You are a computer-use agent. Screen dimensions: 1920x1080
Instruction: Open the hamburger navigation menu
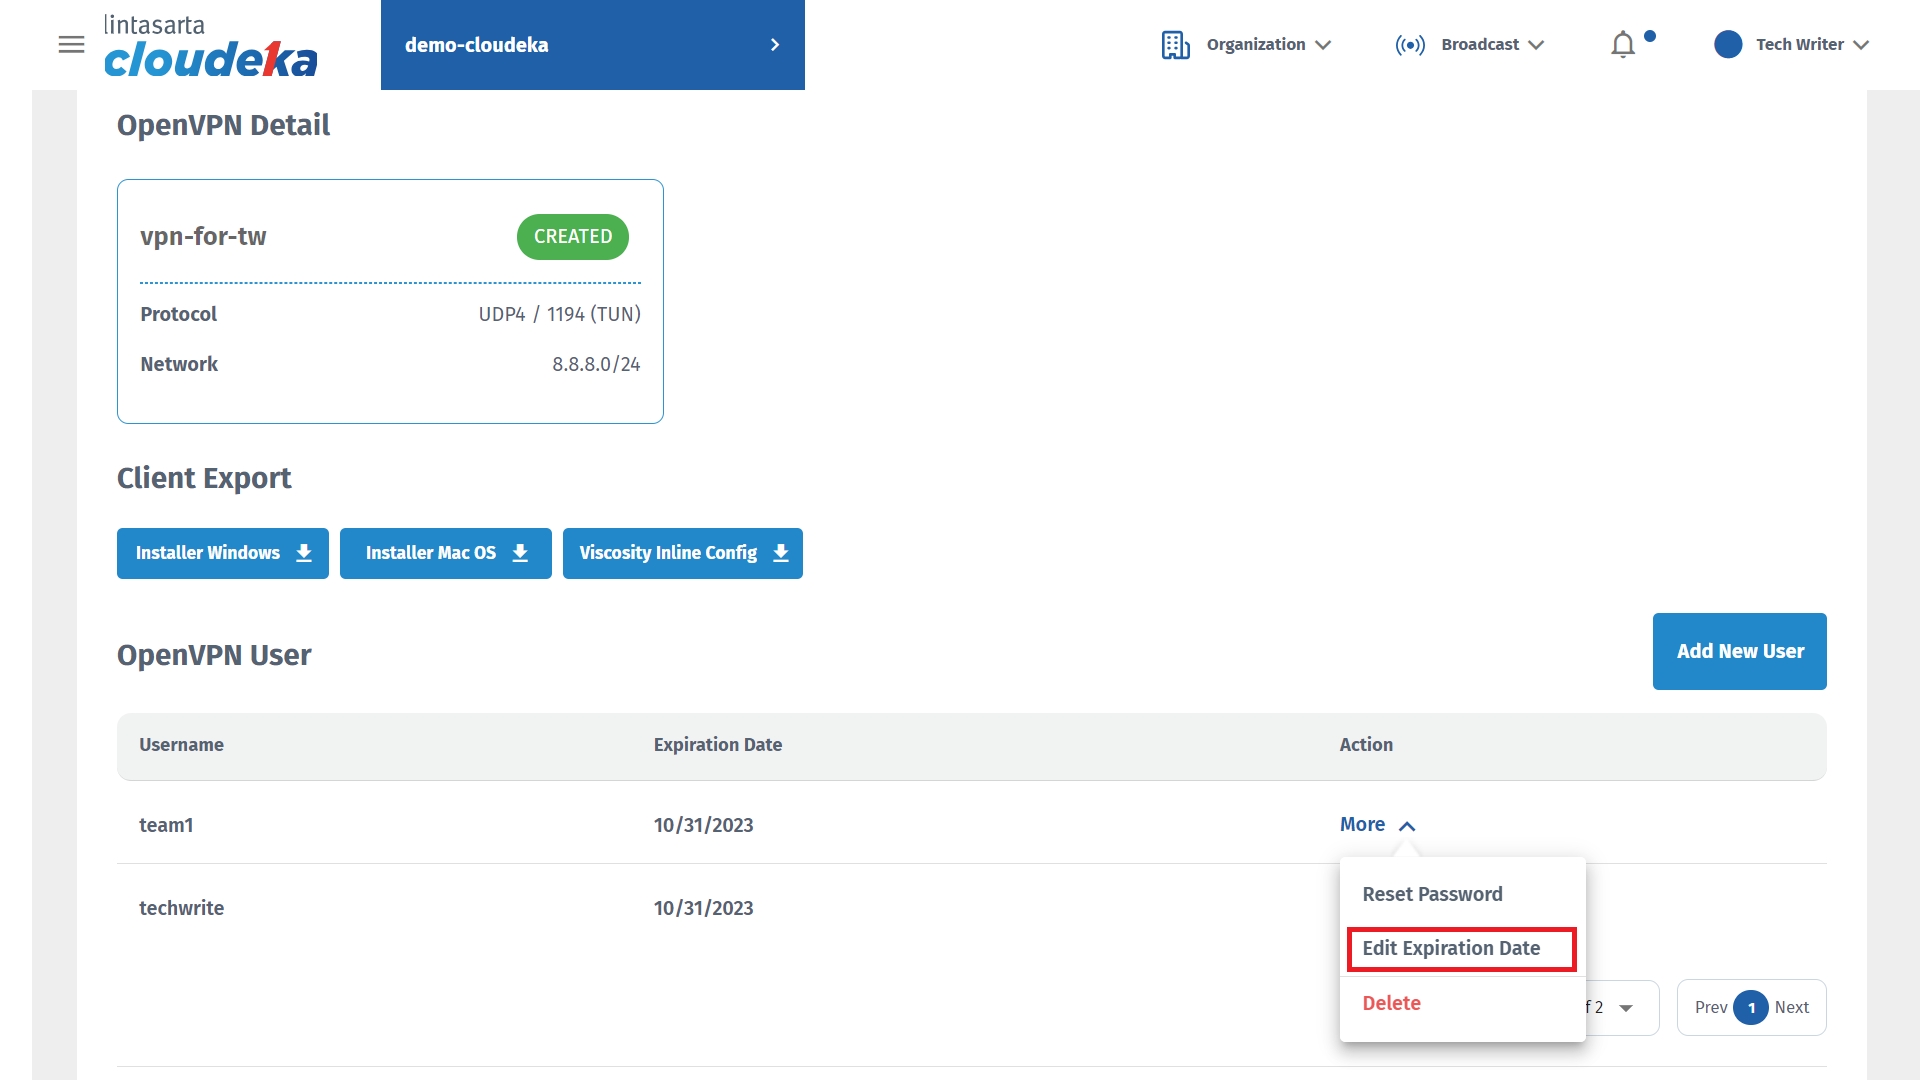pyautogui.click(x=71, y=44)
